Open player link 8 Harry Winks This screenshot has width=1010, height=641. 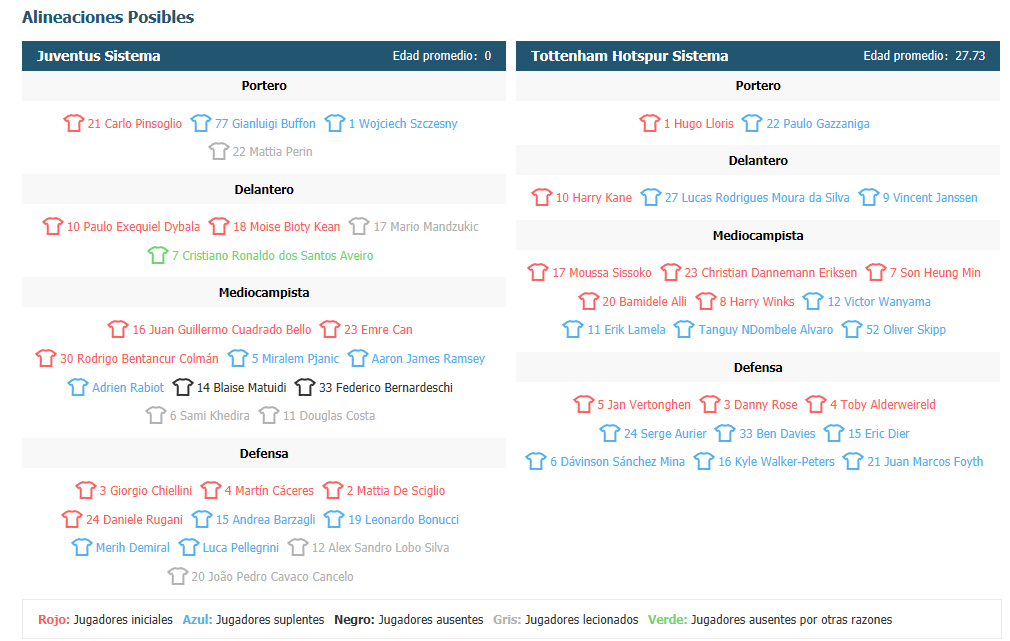coord(757,301)
